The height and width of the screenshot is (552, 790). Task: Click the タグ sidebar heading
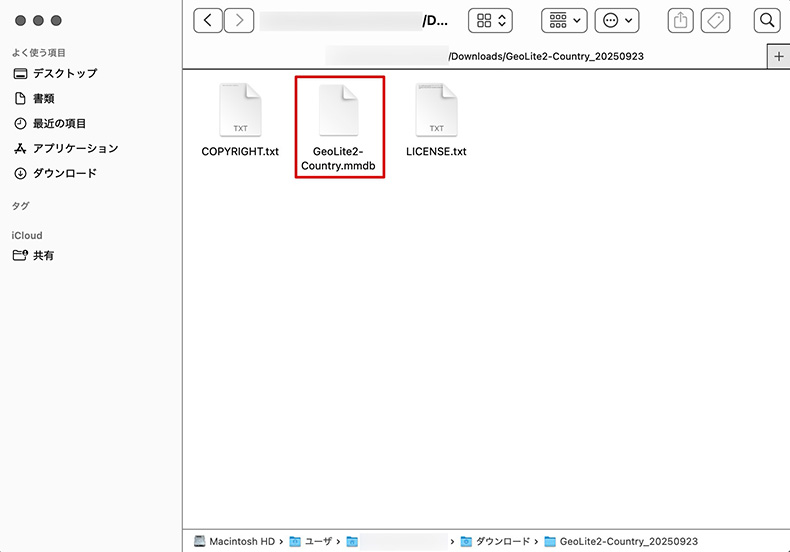click(x=21, y=205)
